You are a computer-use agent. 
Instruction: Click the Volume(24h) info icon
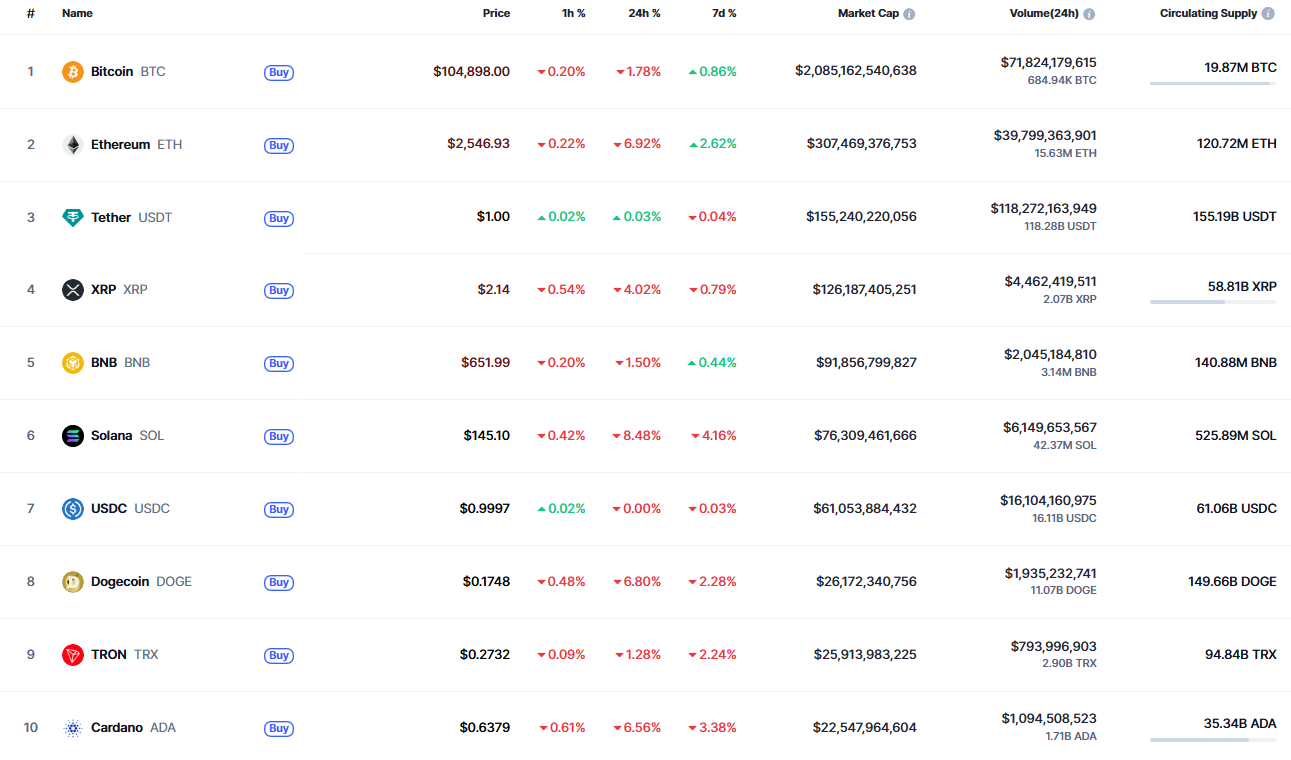pyautogui.click(x=1089, y=14)
